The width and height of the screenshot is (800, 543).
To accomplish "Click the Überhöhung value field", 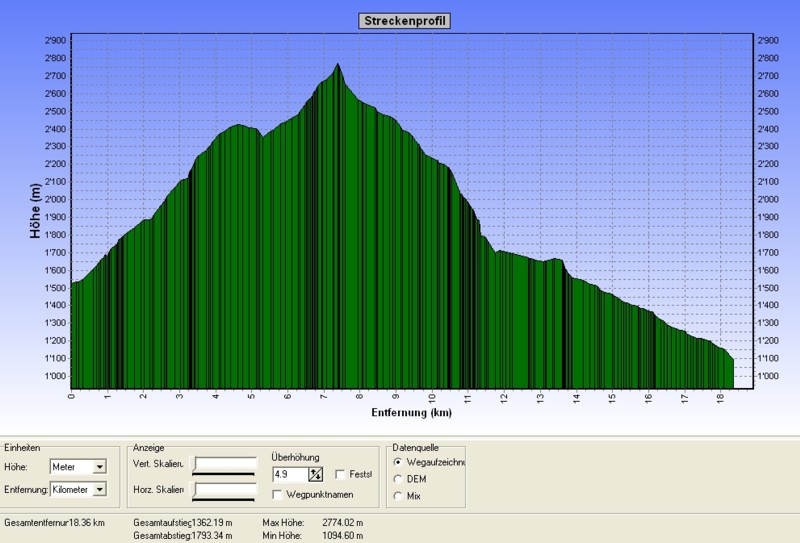I will tap(289, 474).
